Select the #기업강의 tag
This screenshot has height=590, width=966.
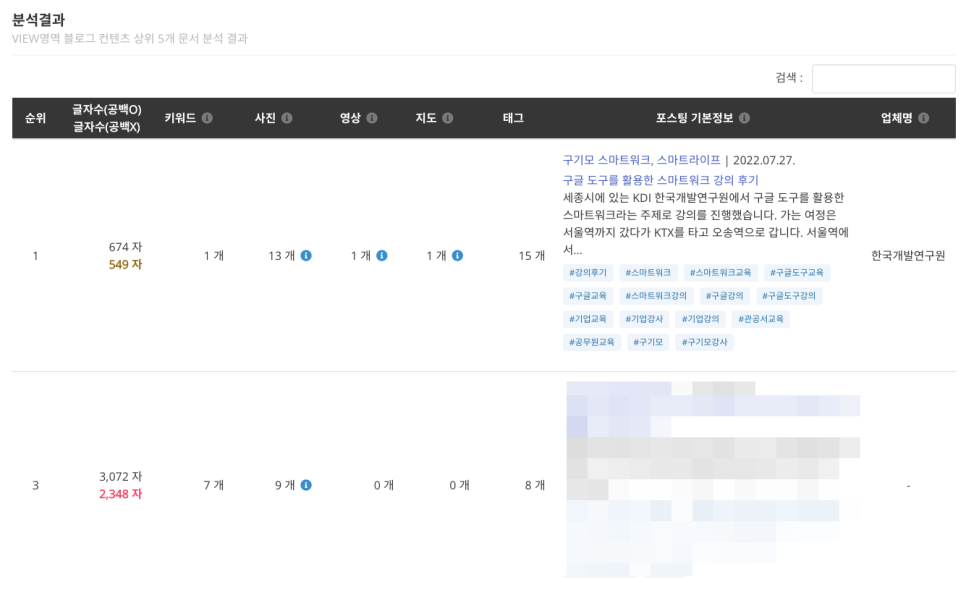point(700,319)
